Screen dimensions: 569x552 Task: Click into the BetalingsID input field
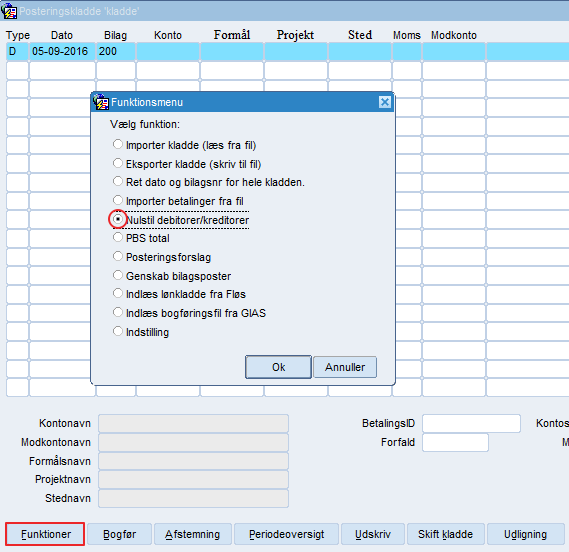point(471,423)
